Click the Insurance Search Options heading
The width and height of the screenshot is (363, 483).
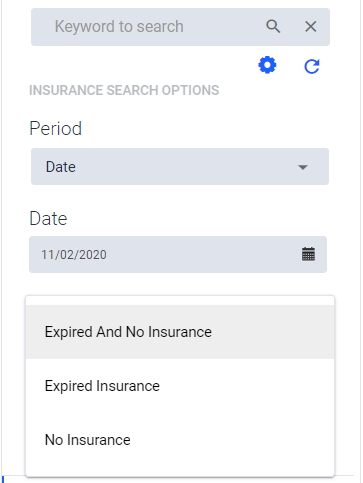(x=124, y=90)
